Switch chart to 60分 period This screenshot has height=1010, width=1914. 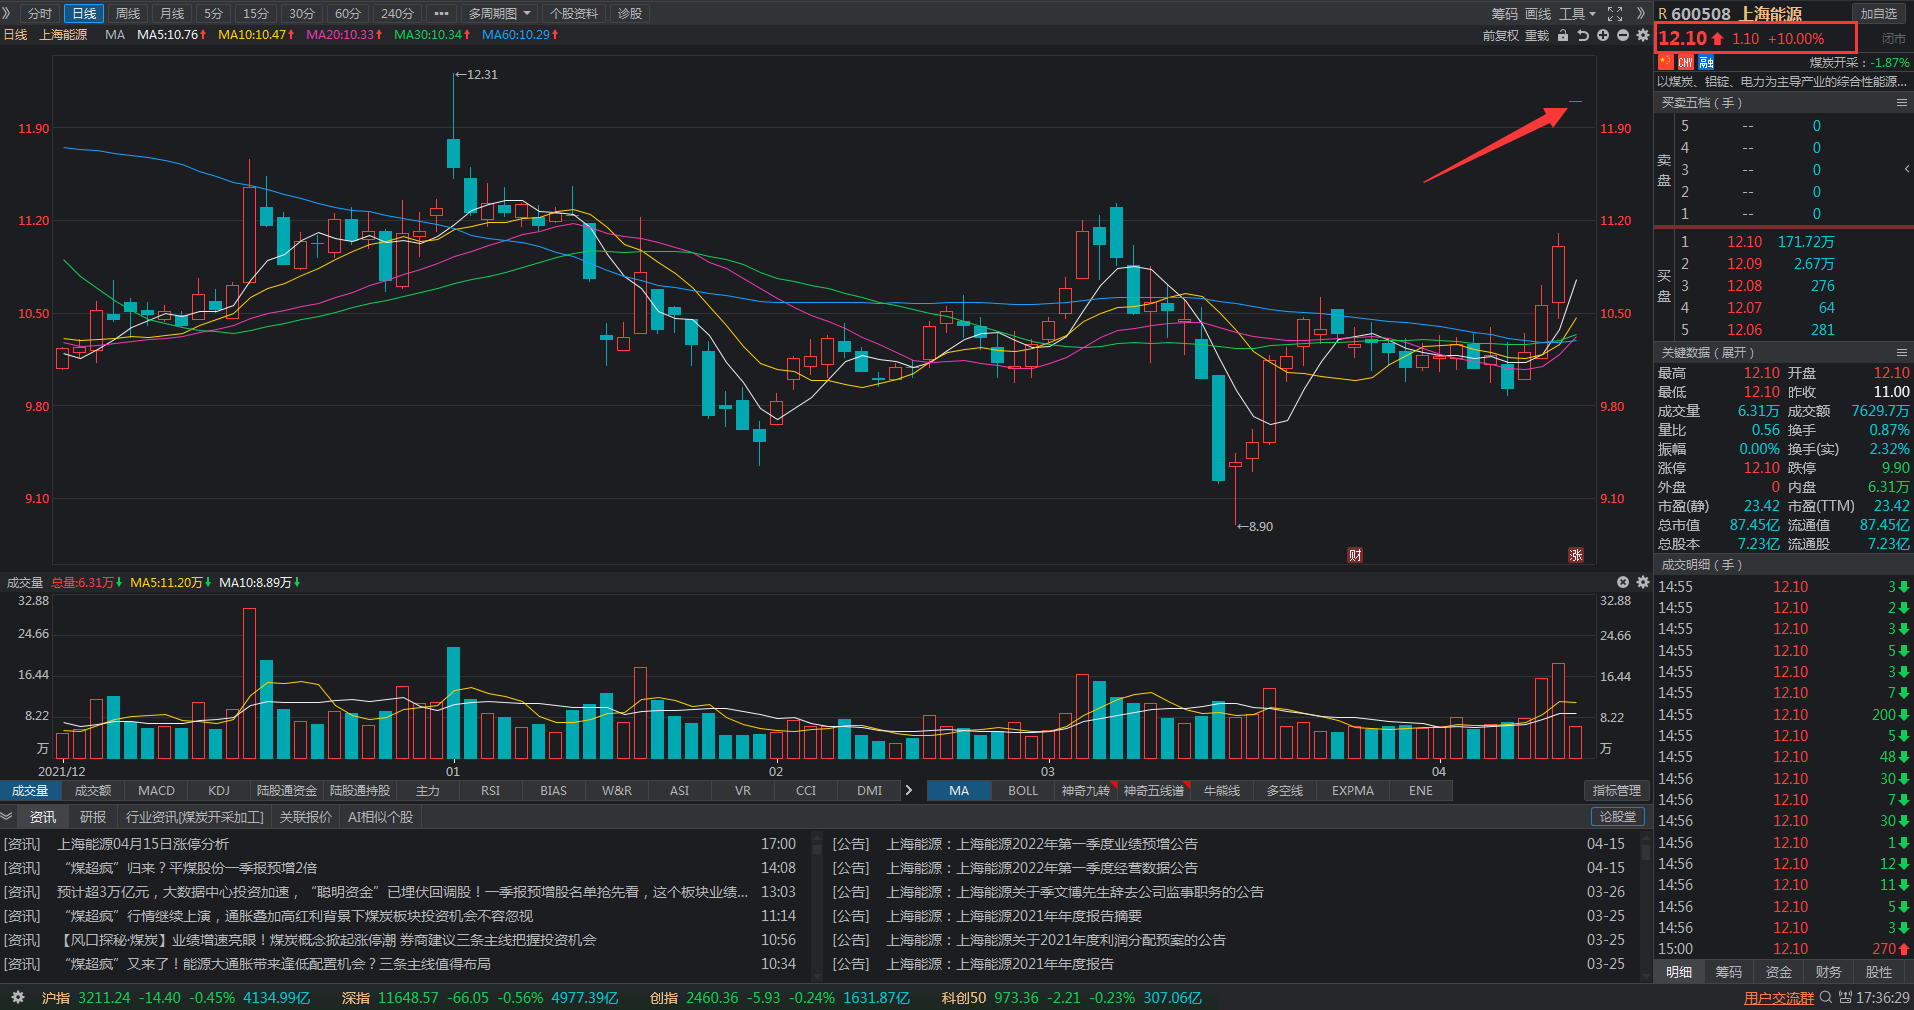[x=348, y=13]
